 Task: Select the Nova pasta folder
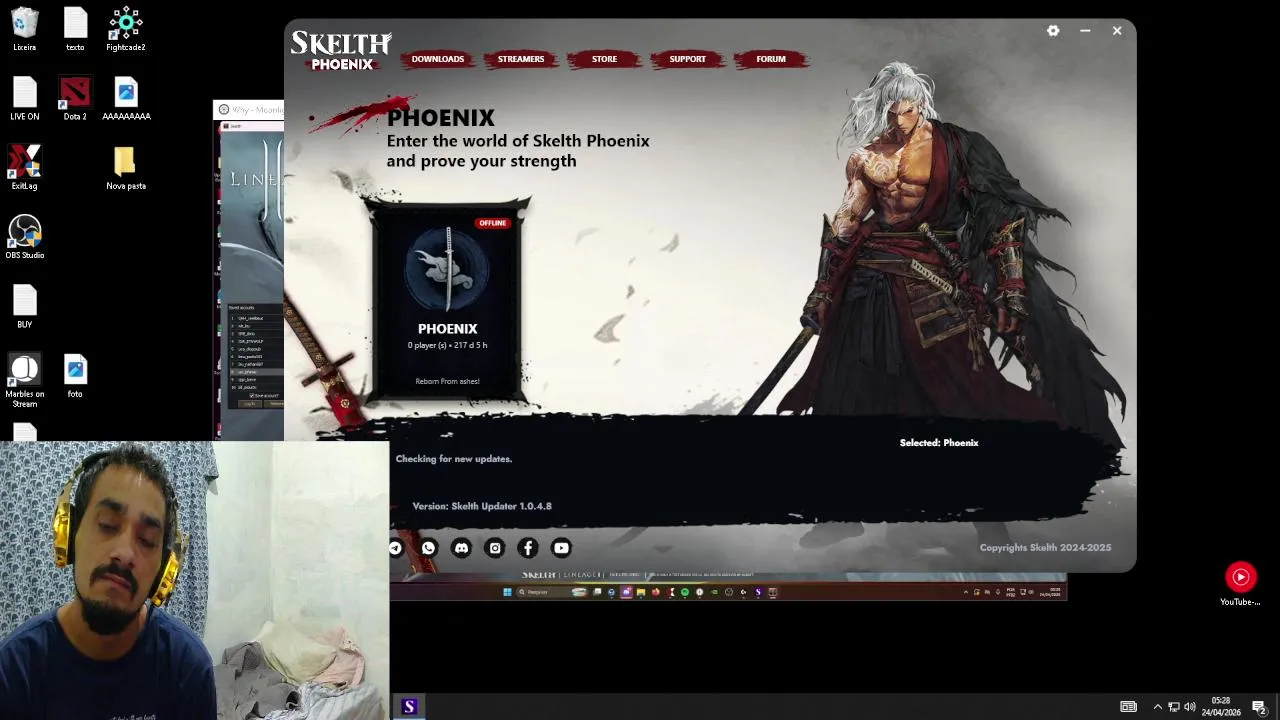[x=126, y=168]
